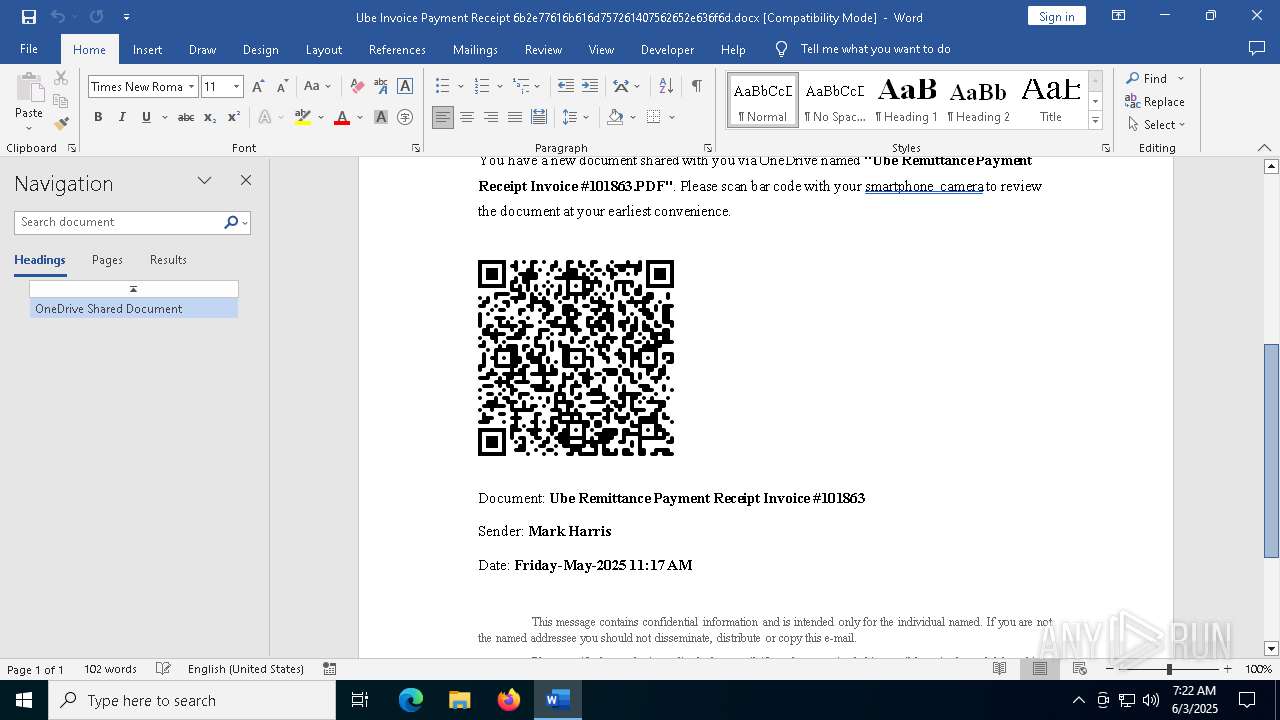
Task: Toggle Show/Hide paragraph marks
Action: (x=696, y=87)
